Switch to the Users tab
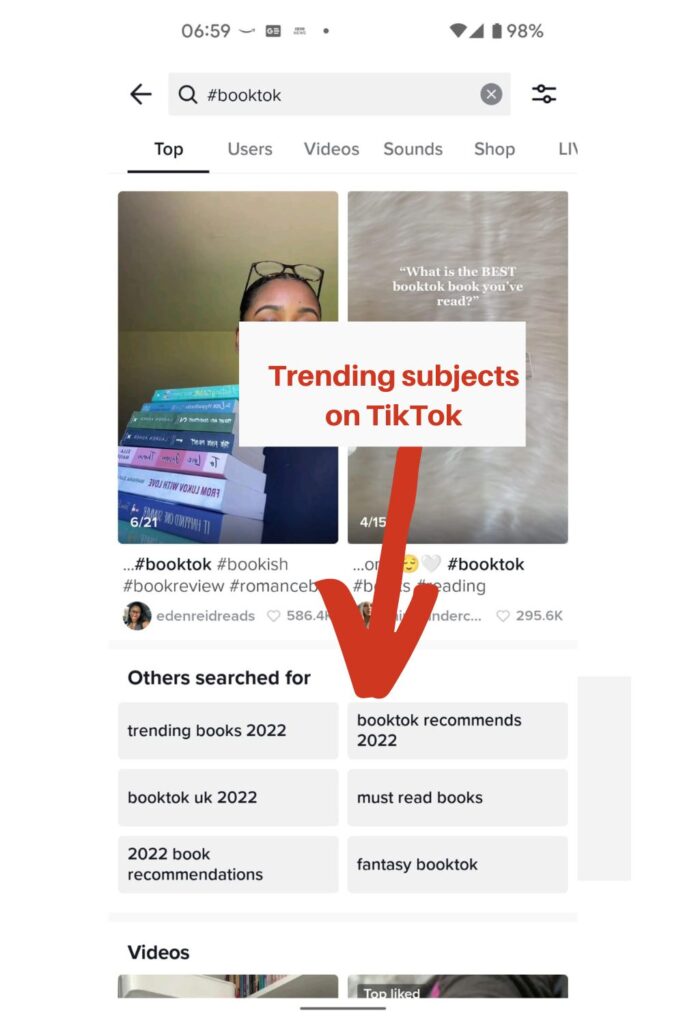The image size is (683, 1024). [x=249, y=149]
